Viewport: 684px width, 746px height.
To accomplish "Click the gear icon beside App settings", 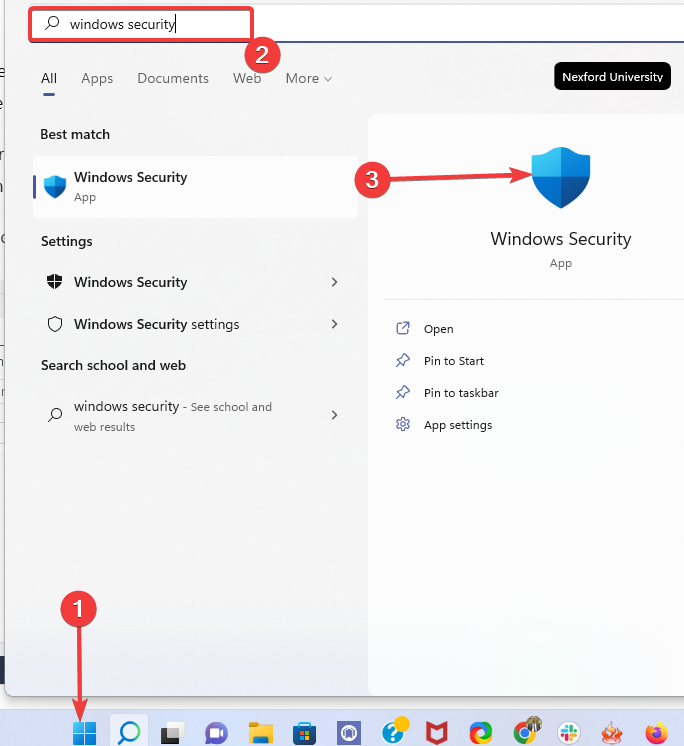I will click(403, 424).
